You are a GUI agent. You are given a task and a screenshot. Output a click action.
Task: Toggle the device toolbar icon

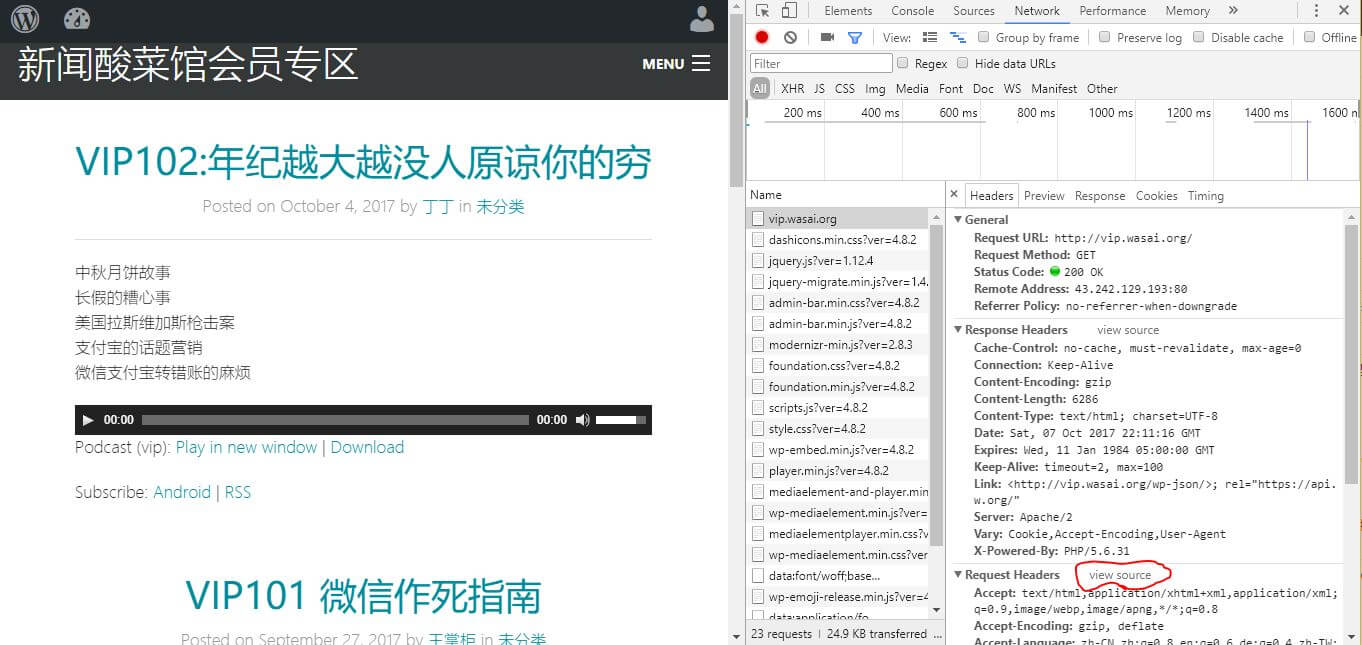coord(789,11)
